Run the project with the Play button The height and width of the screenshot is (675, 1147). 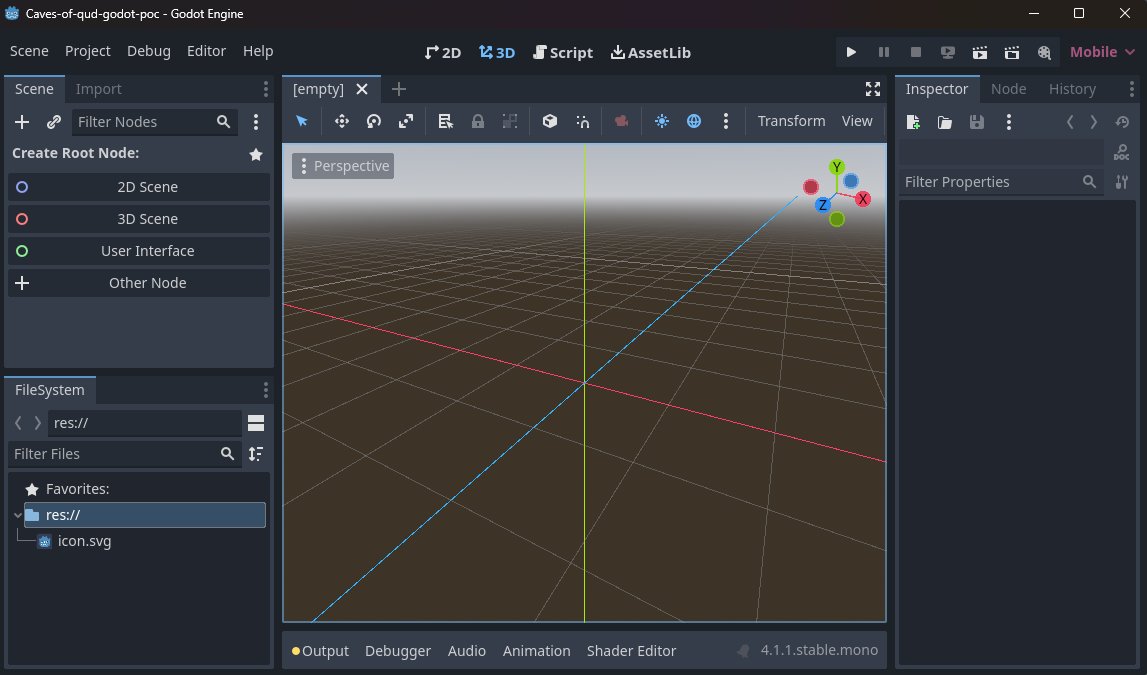click(851, 52)
